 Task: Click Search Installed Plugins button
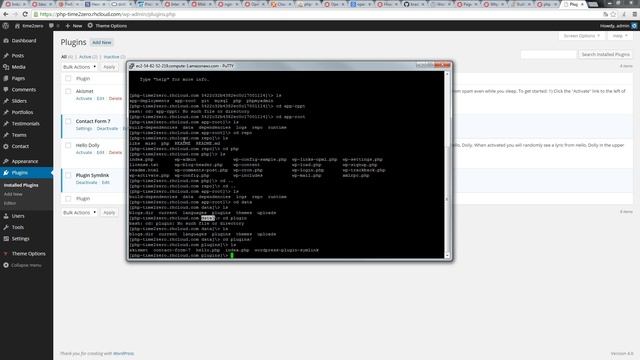[x=605, y=54]
